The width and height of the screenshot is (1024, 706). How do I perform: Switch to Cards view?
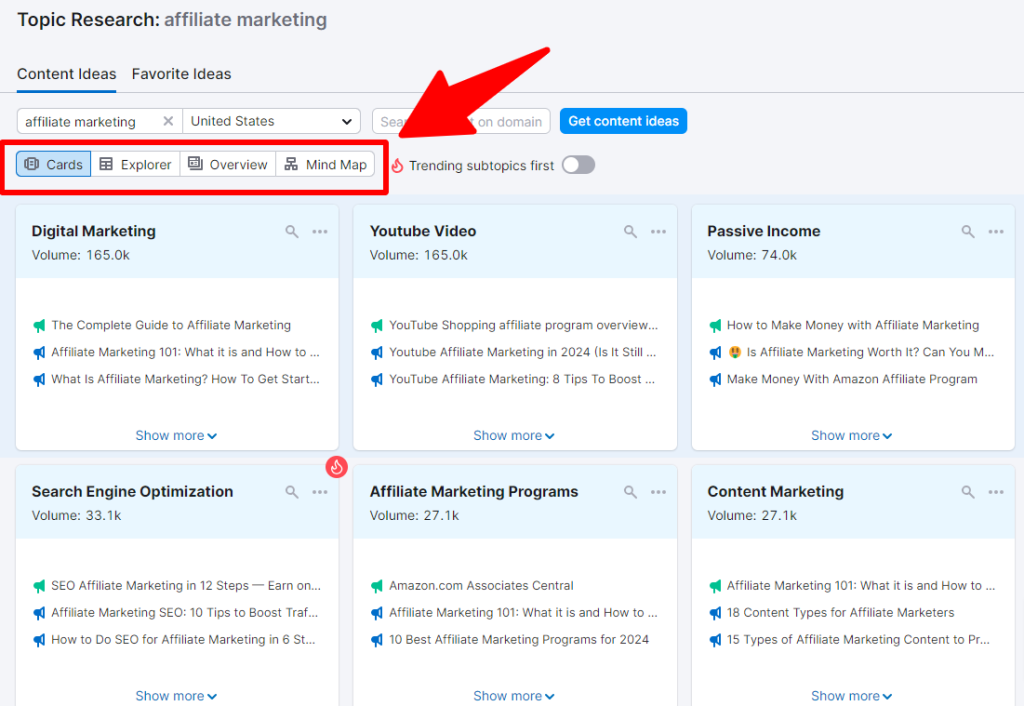[x=54, y=165]
